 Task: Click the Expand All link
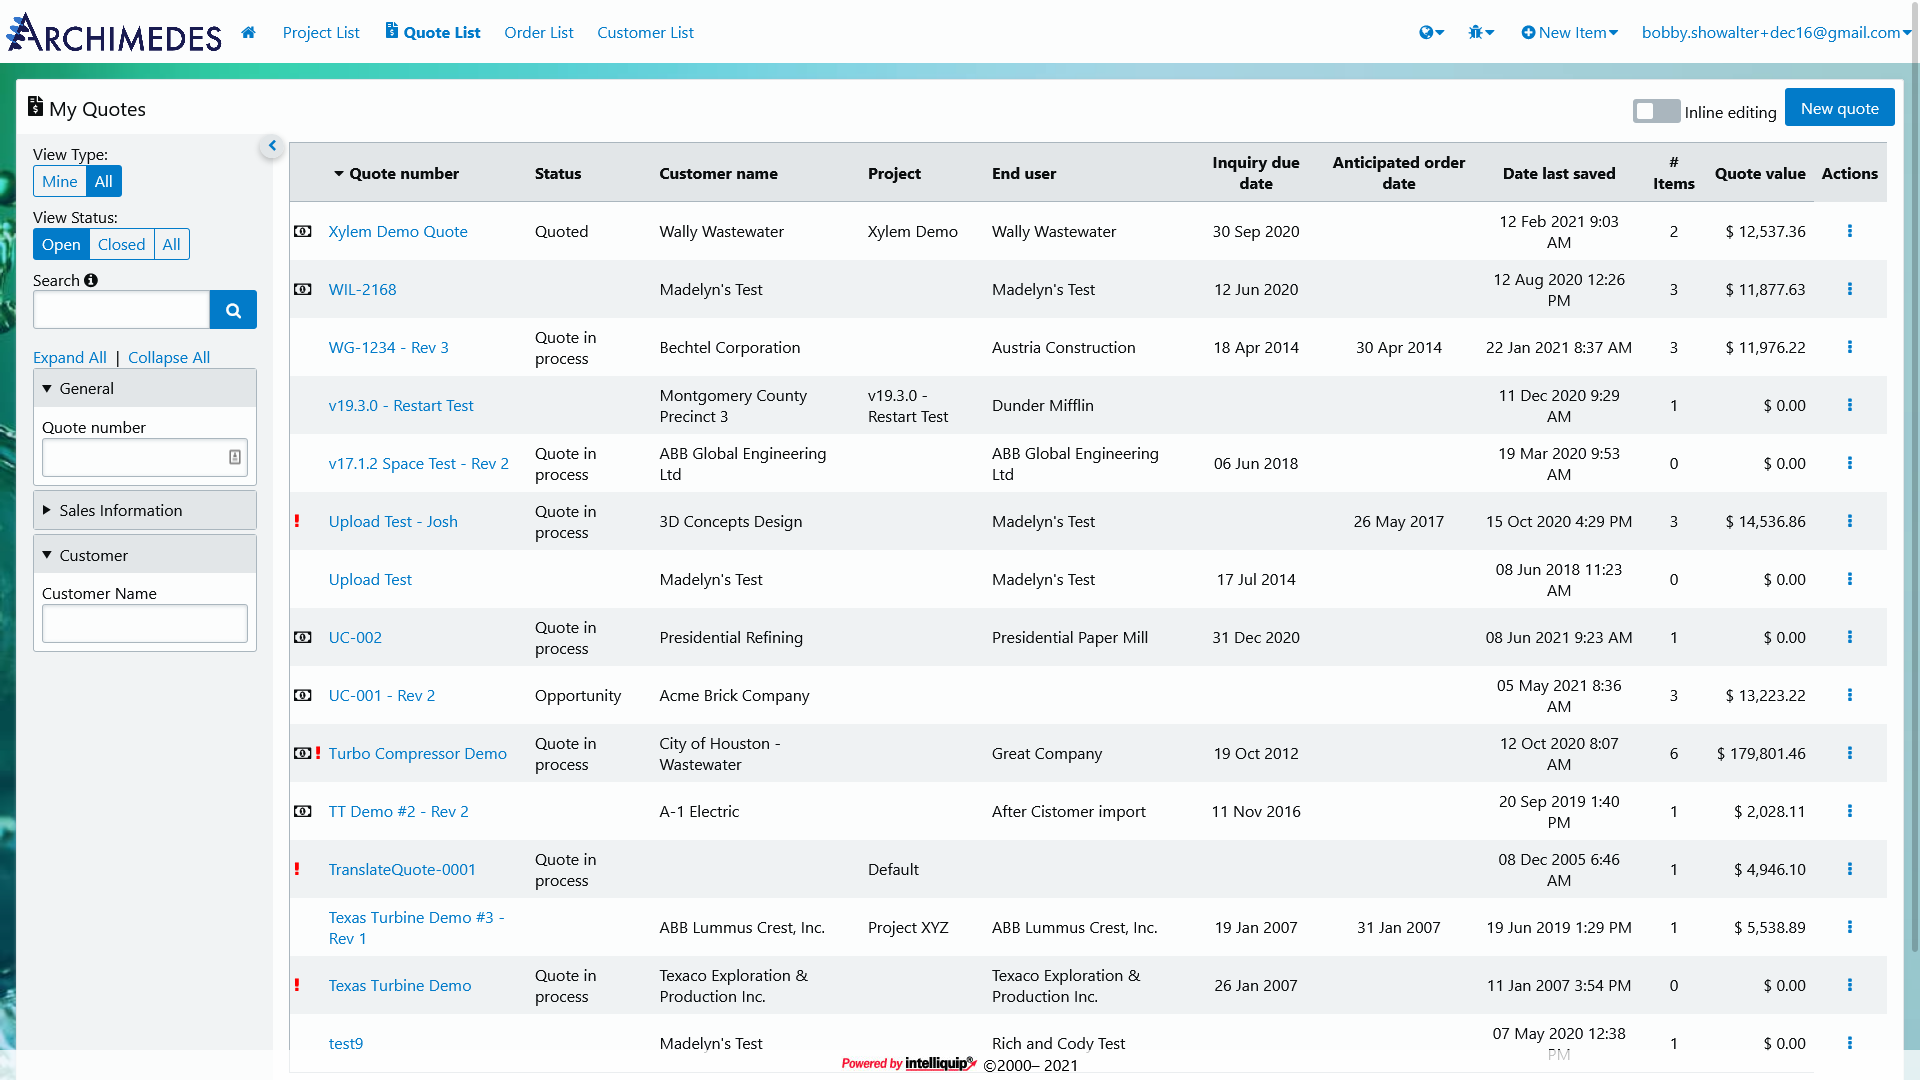70,357
